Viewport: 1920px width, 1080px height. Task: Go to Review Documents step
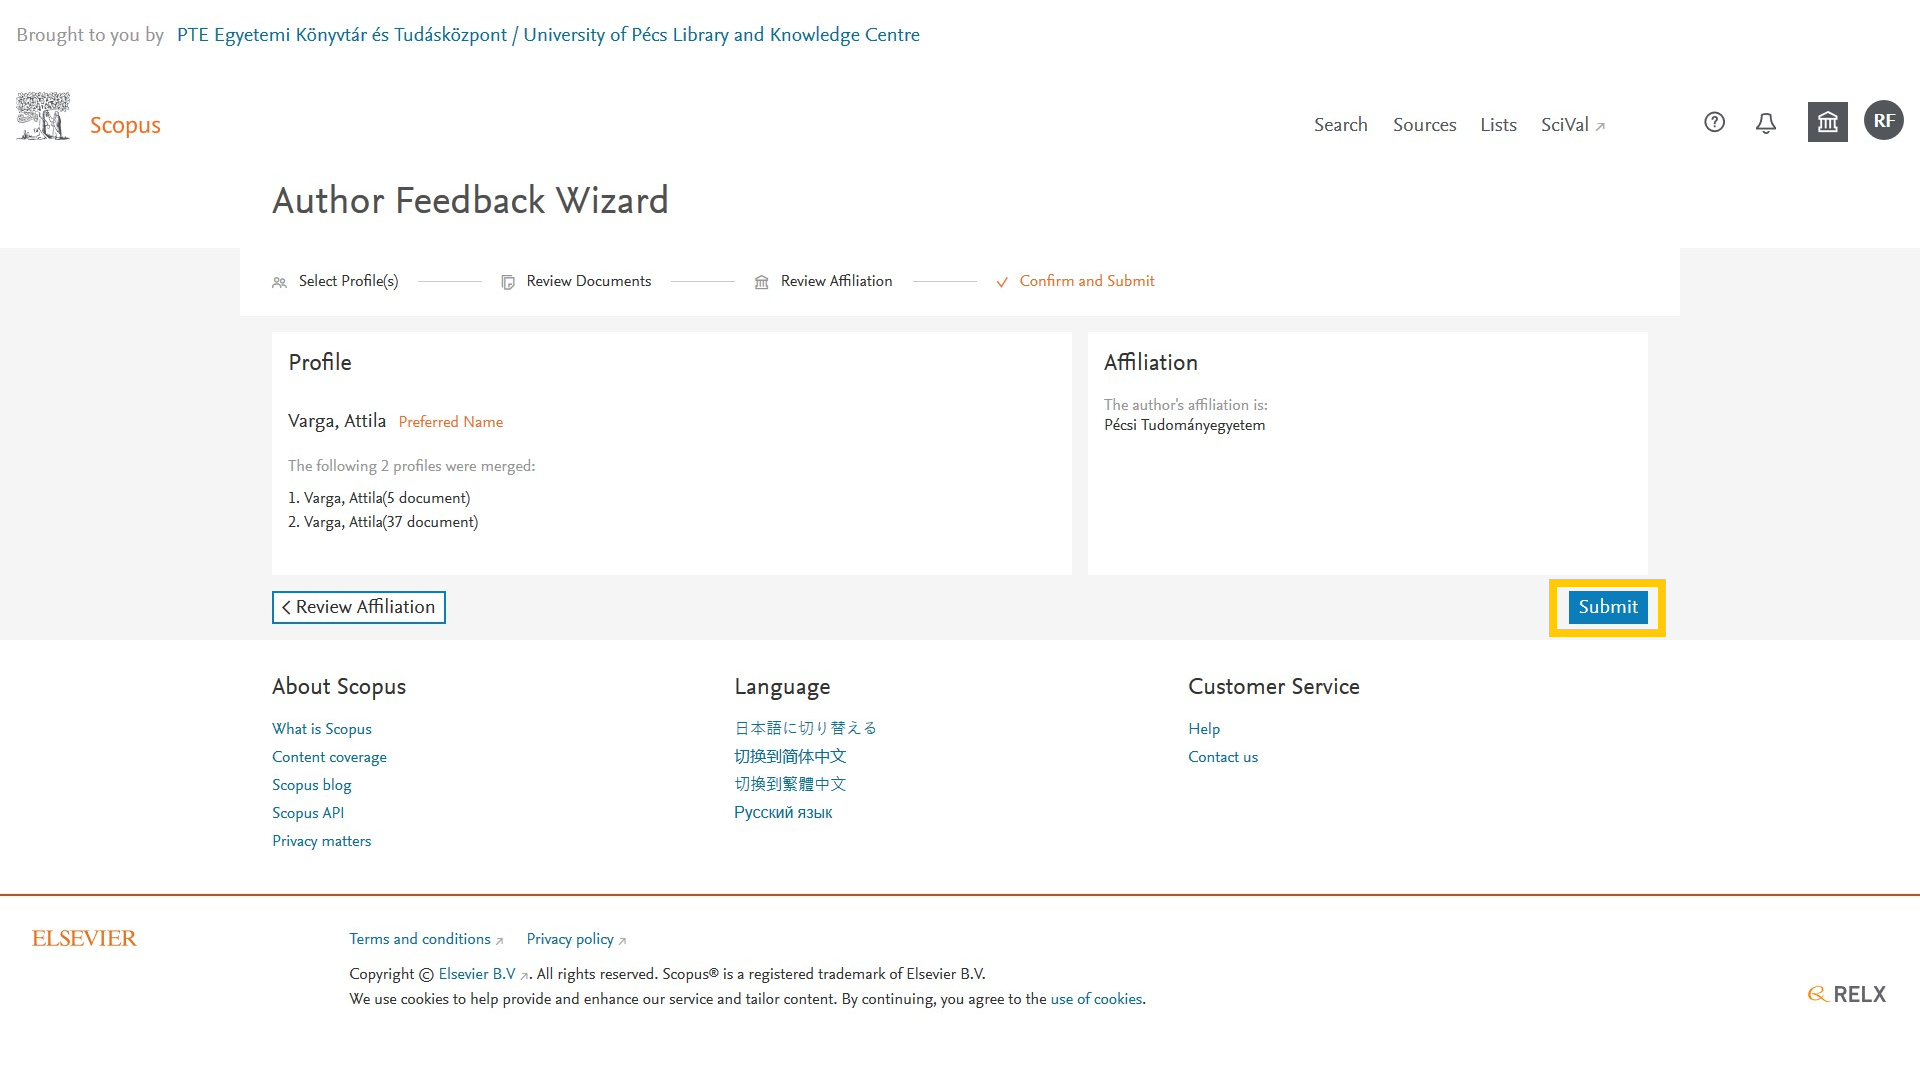click(x=589, y=281)
